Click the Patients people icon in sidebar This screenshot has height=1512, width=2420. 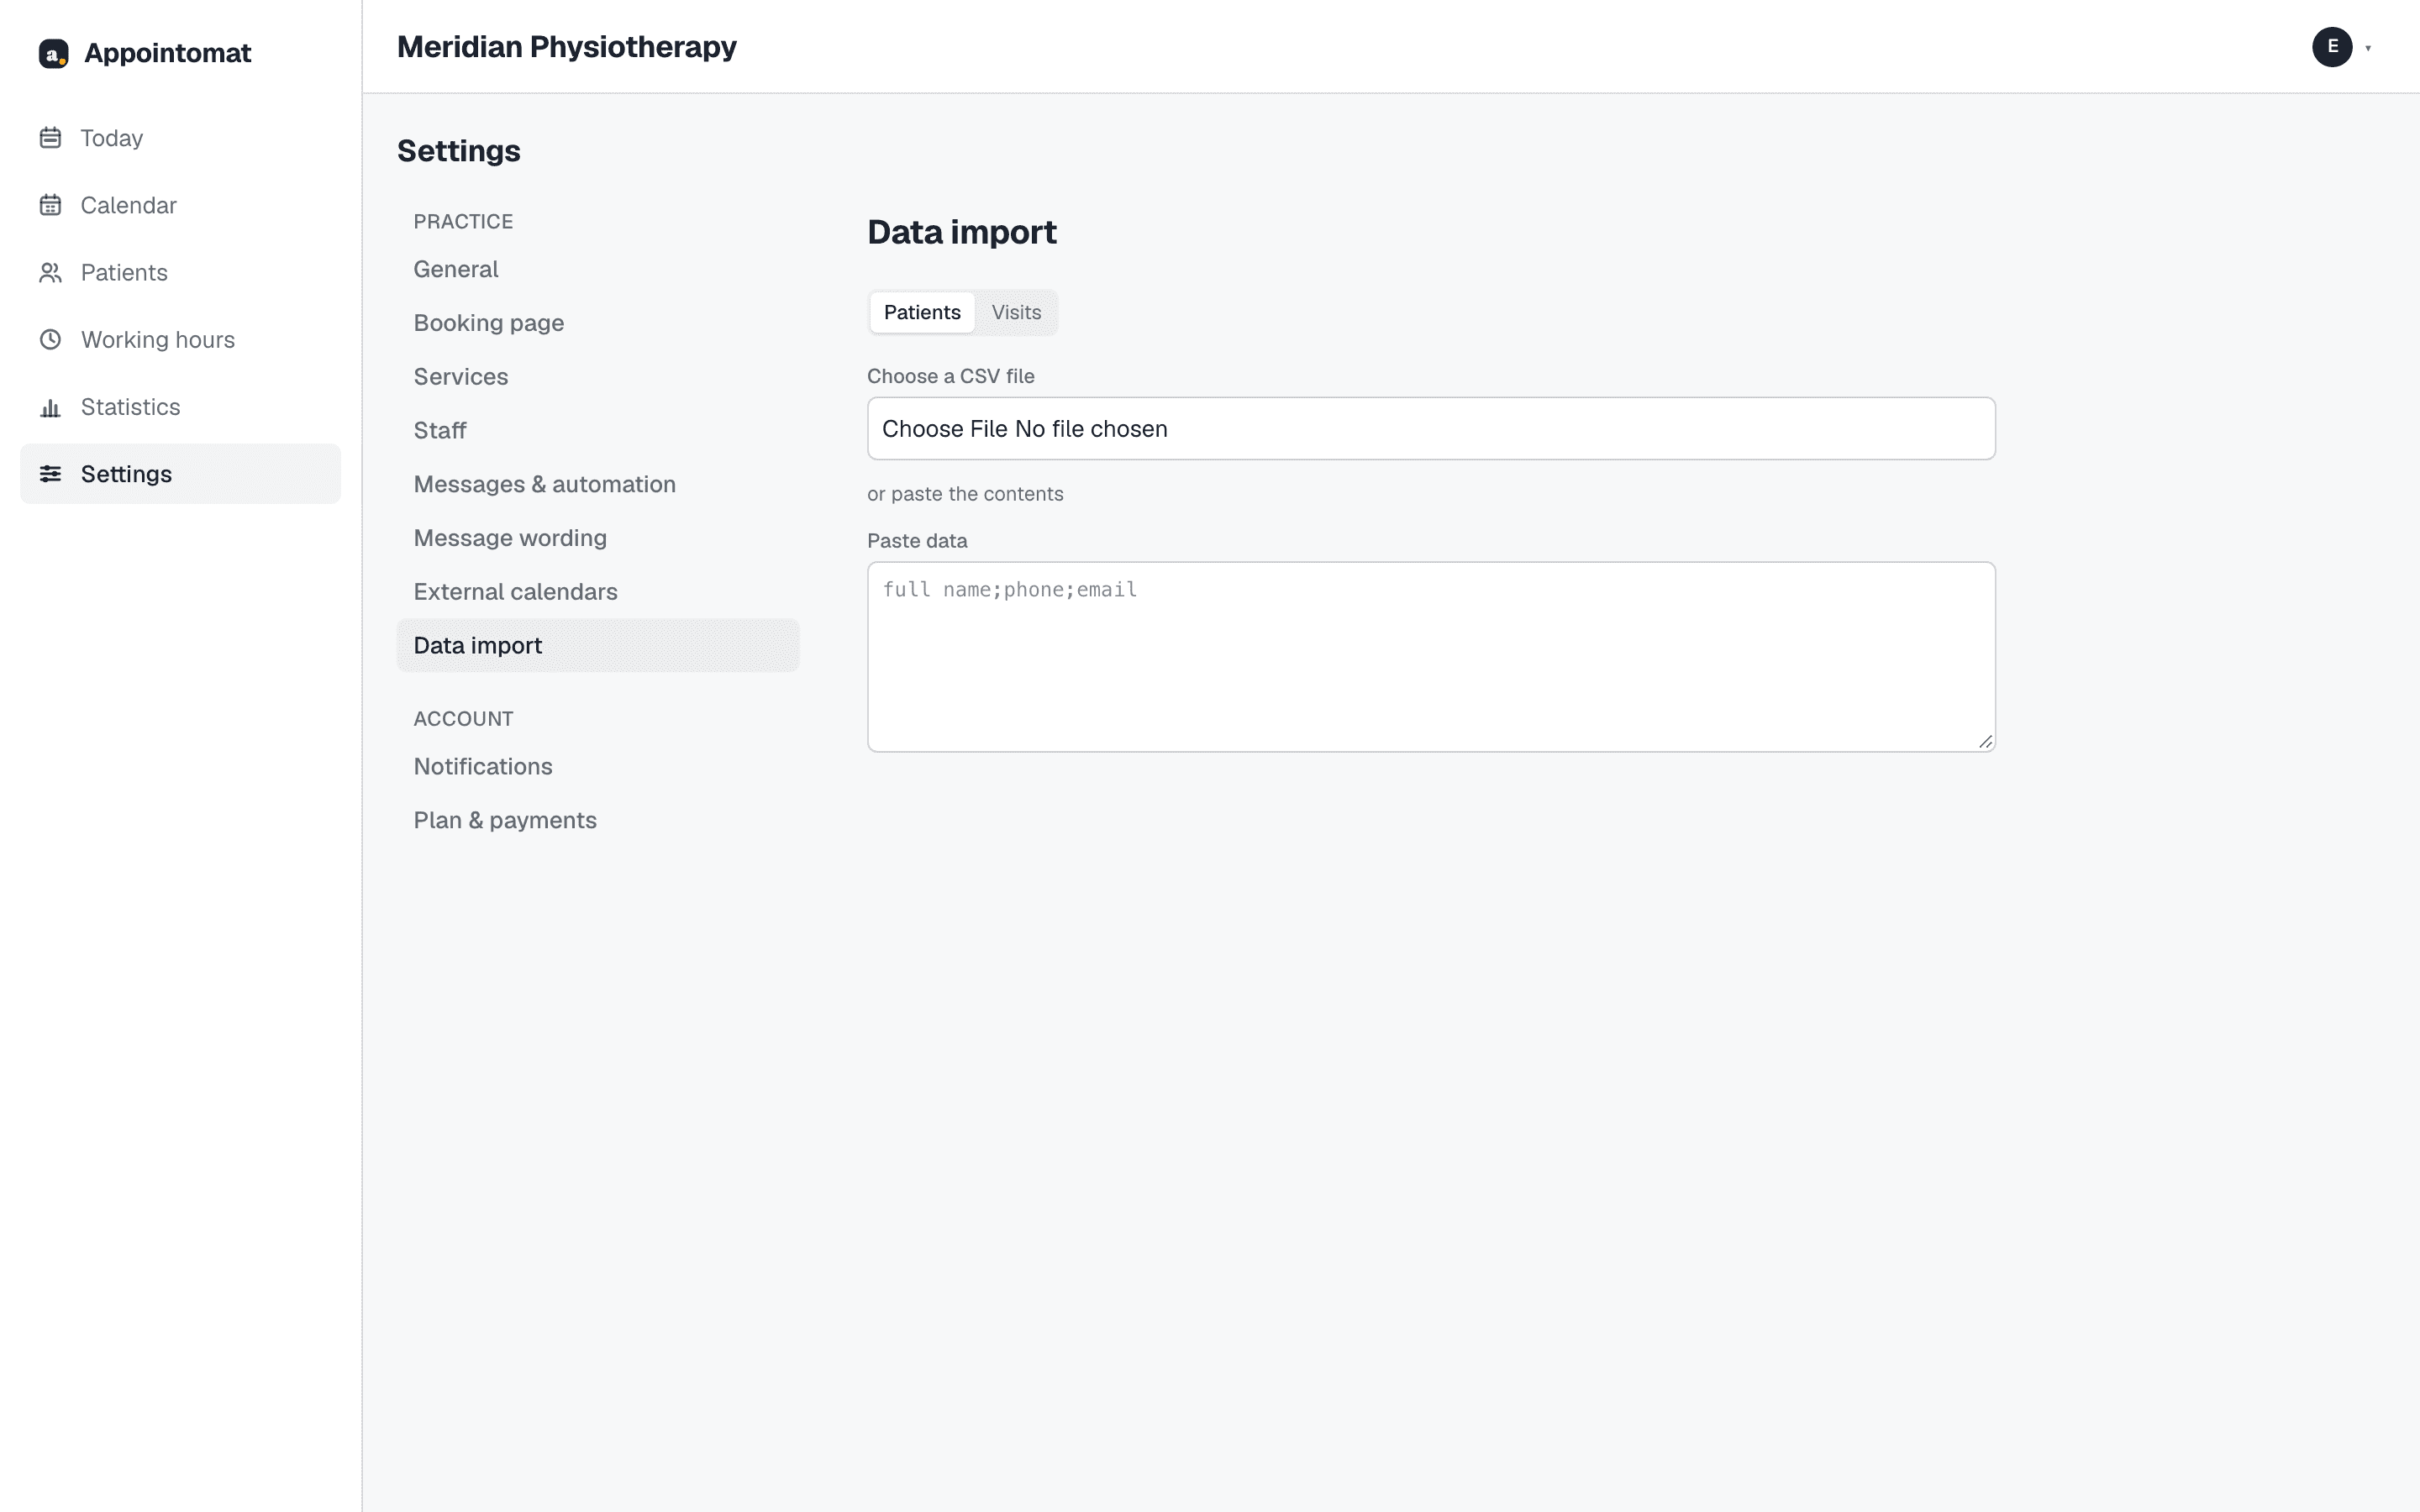pyautogui.click(x=50, y=272)
